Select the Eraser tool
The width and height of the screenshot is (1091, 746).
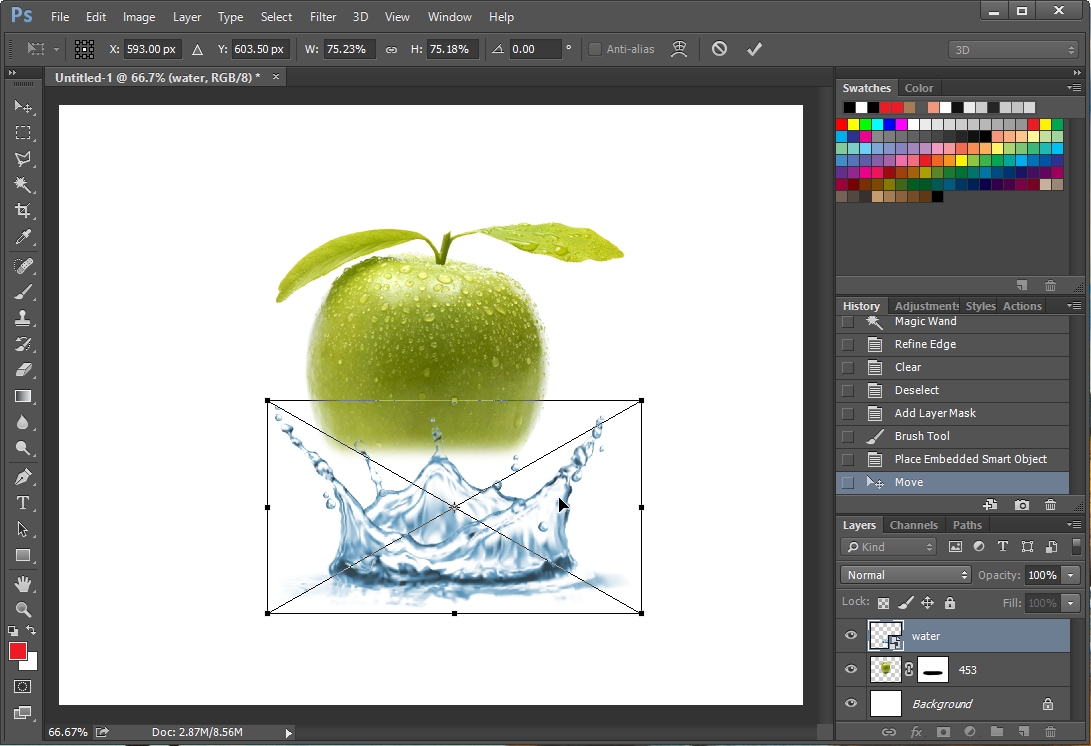(x=23, y=370)
